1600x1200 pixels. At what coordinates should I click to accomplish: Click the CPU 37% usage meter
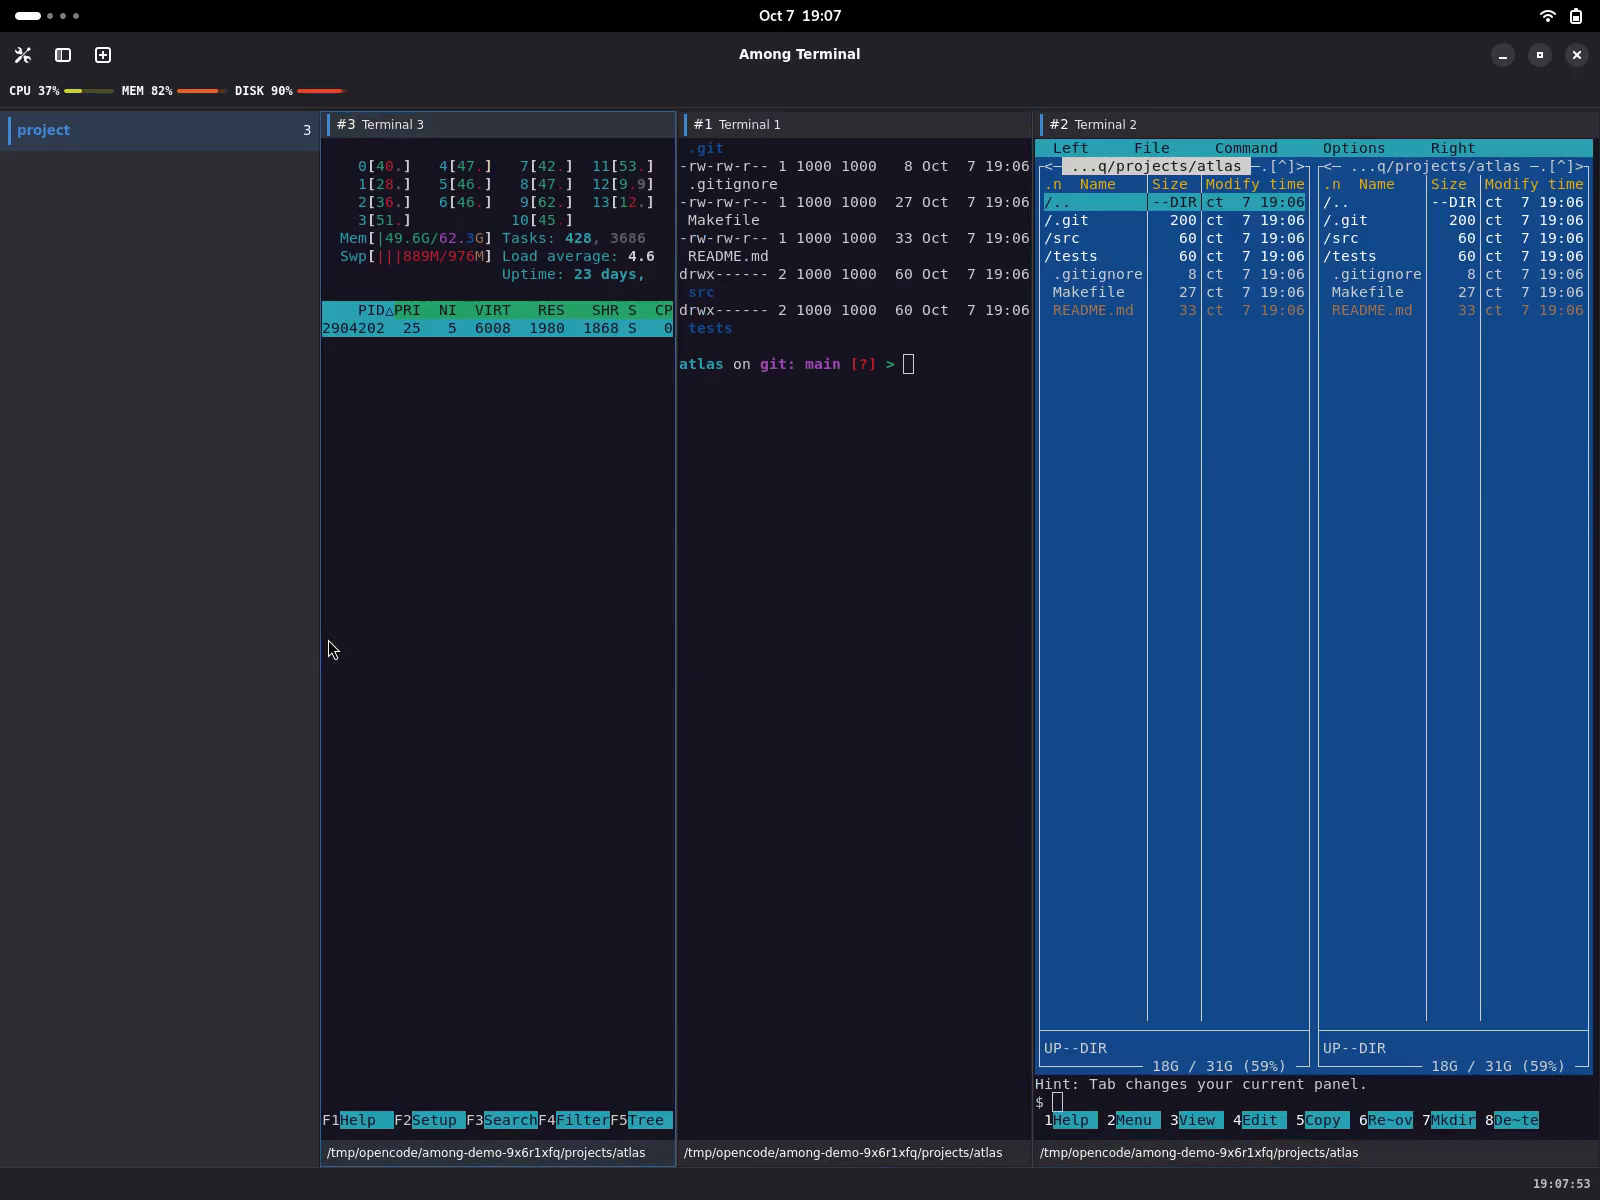[x=60, y=91]
